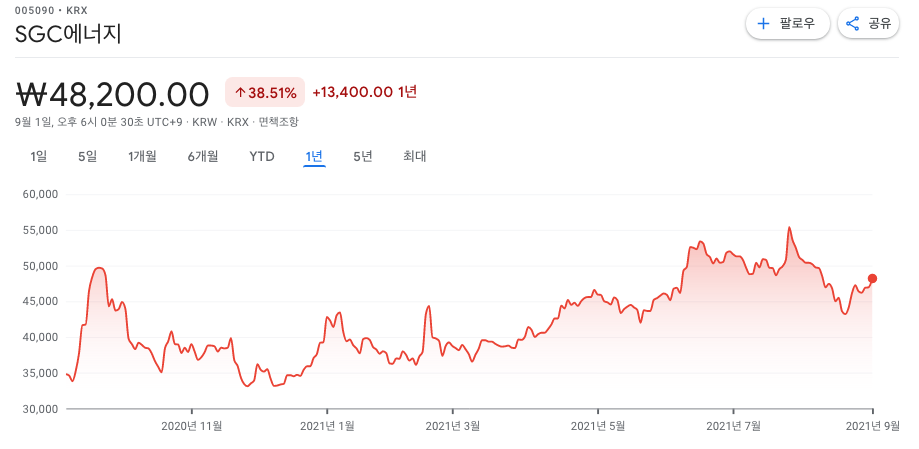Click the 55,000 y-axis label

pos(41,230)
